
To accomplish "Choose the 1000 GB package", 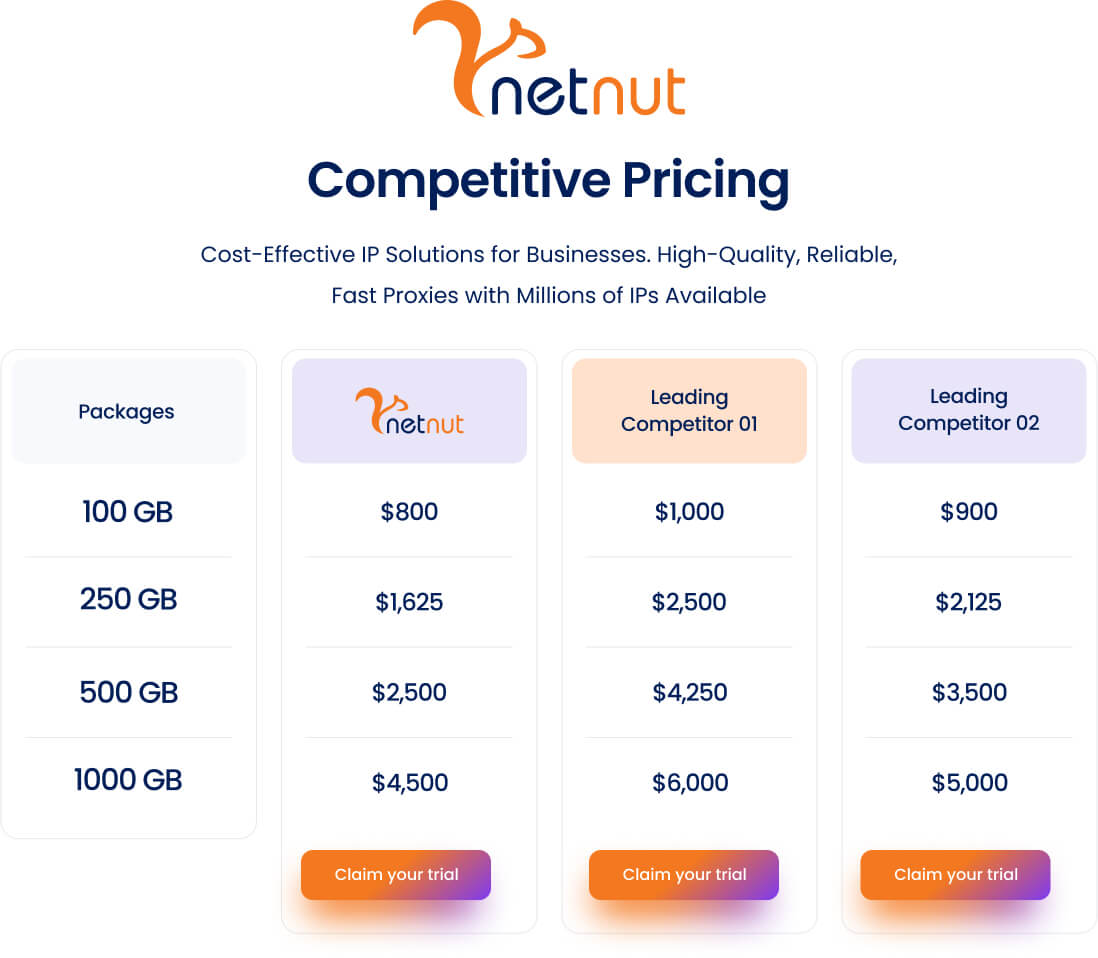I will coord(128,780).
